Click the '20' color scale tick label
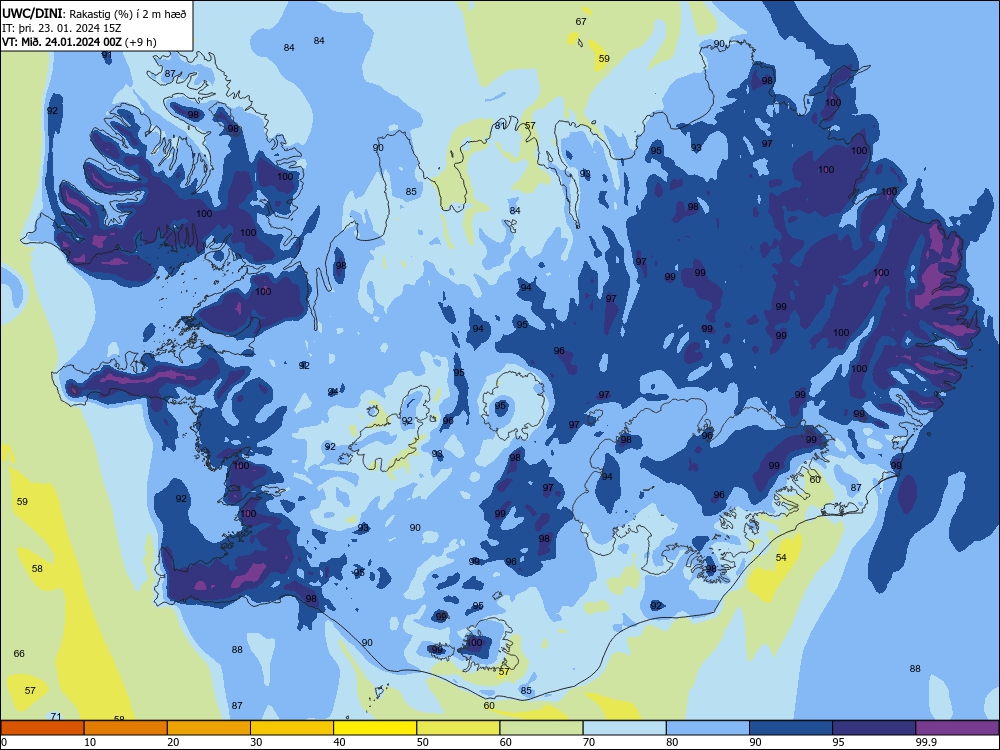This screenshot has width=1000, height=750. coord(173,742)
